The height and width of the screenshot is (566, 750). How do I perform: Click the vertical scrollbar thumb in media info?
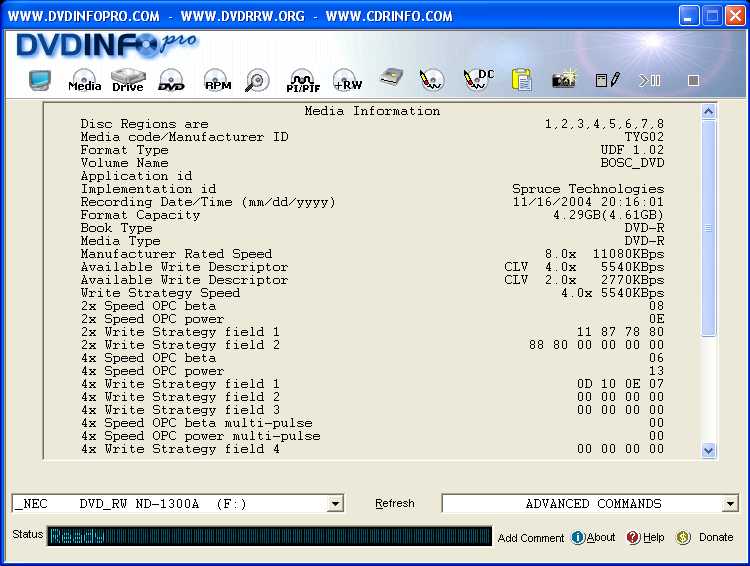point(708,228)
